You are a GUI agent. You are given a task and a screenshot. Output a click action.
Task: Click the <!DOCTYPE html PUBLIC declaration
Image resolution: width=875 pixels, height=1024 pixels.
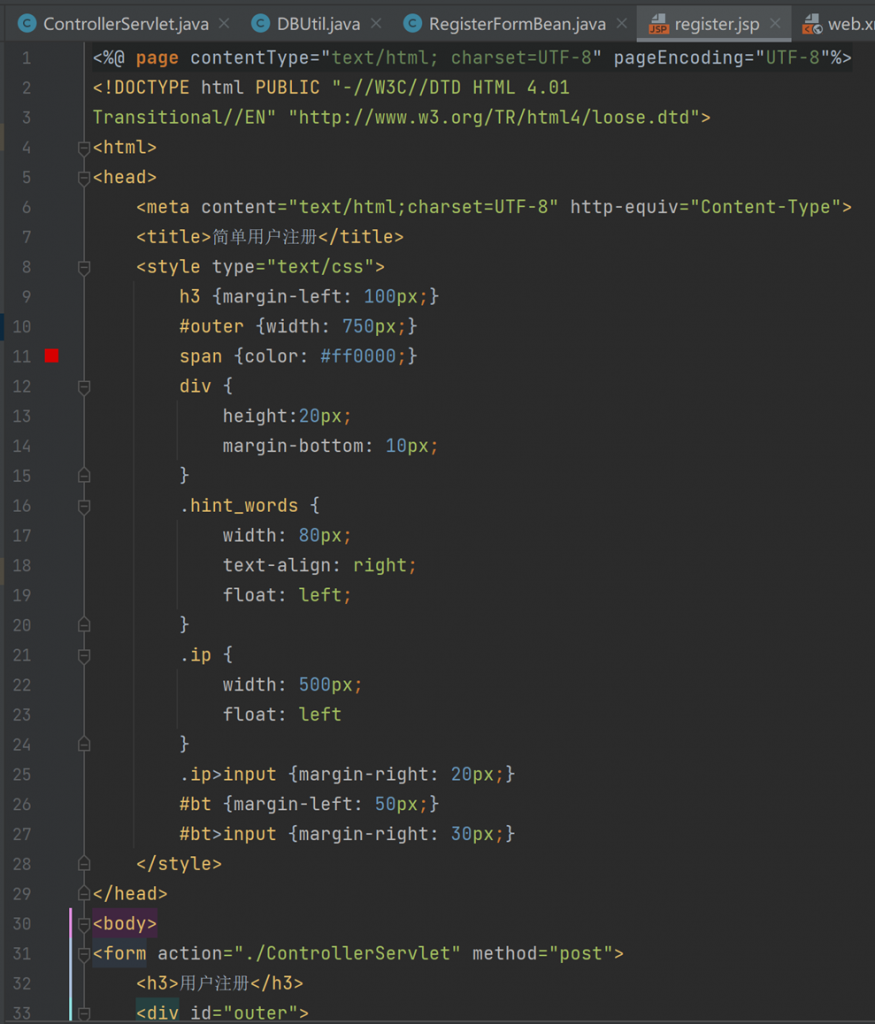[206, 88]
